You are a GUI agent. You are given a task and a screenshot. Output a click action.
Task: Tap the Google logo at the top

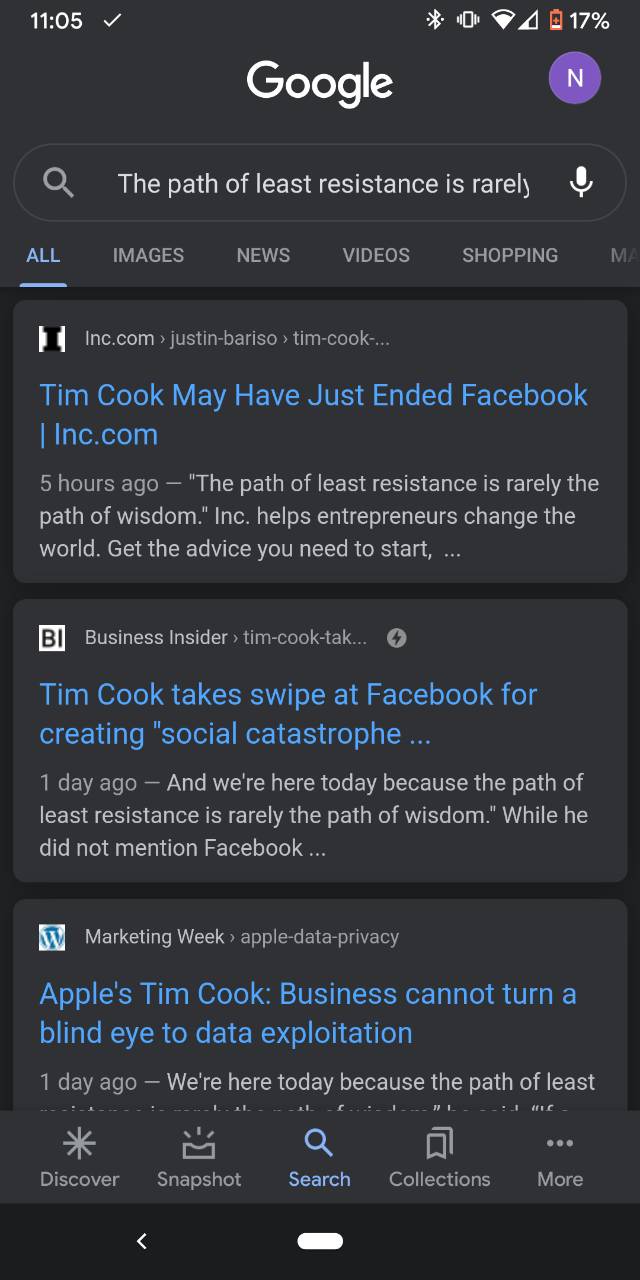tap(320, 83)
